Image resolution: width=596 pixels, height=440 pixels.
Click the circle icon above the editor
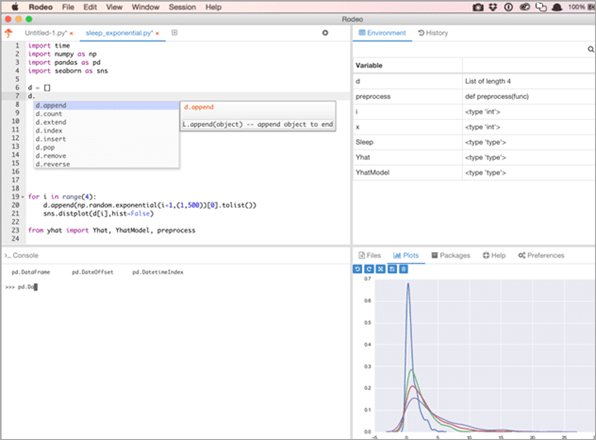tap(325, 33)
